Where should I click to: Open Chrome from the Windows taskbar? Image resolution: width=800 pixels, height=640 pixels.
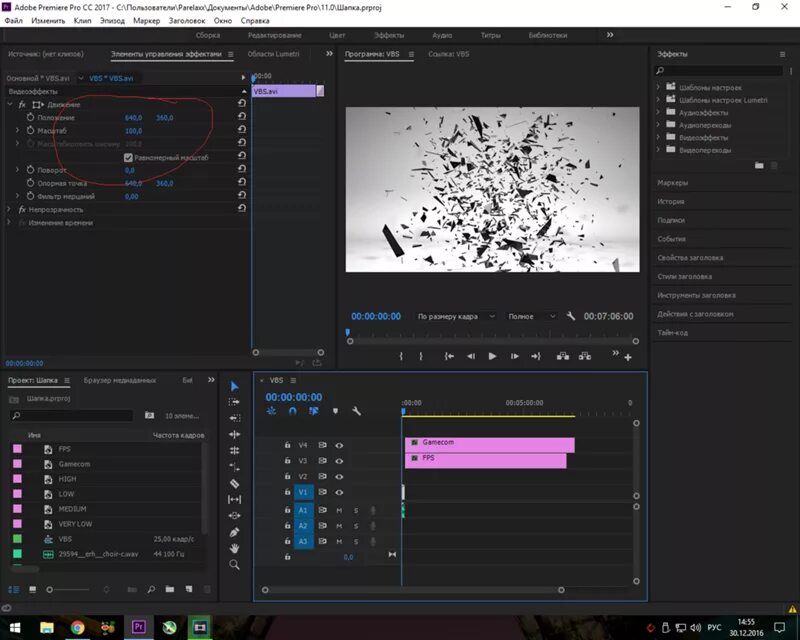[x=77, y=627]
